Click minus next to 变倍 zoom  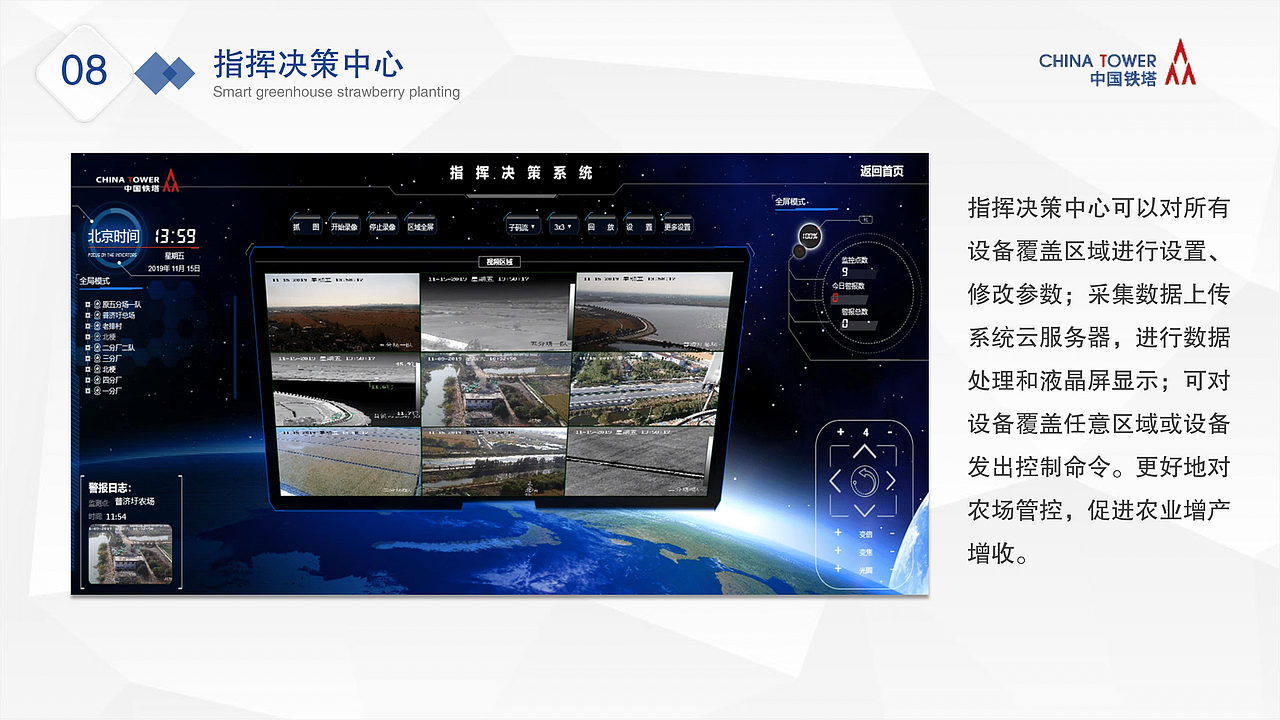point(892,533)
